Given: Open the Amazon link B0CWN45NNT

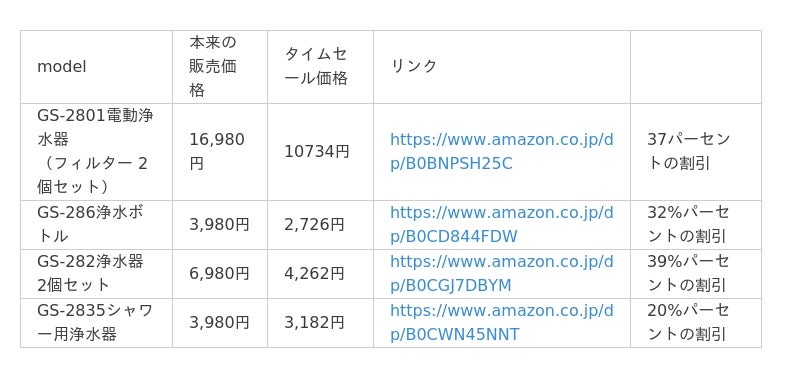Looking at the screenshot, I should point(502,322).
